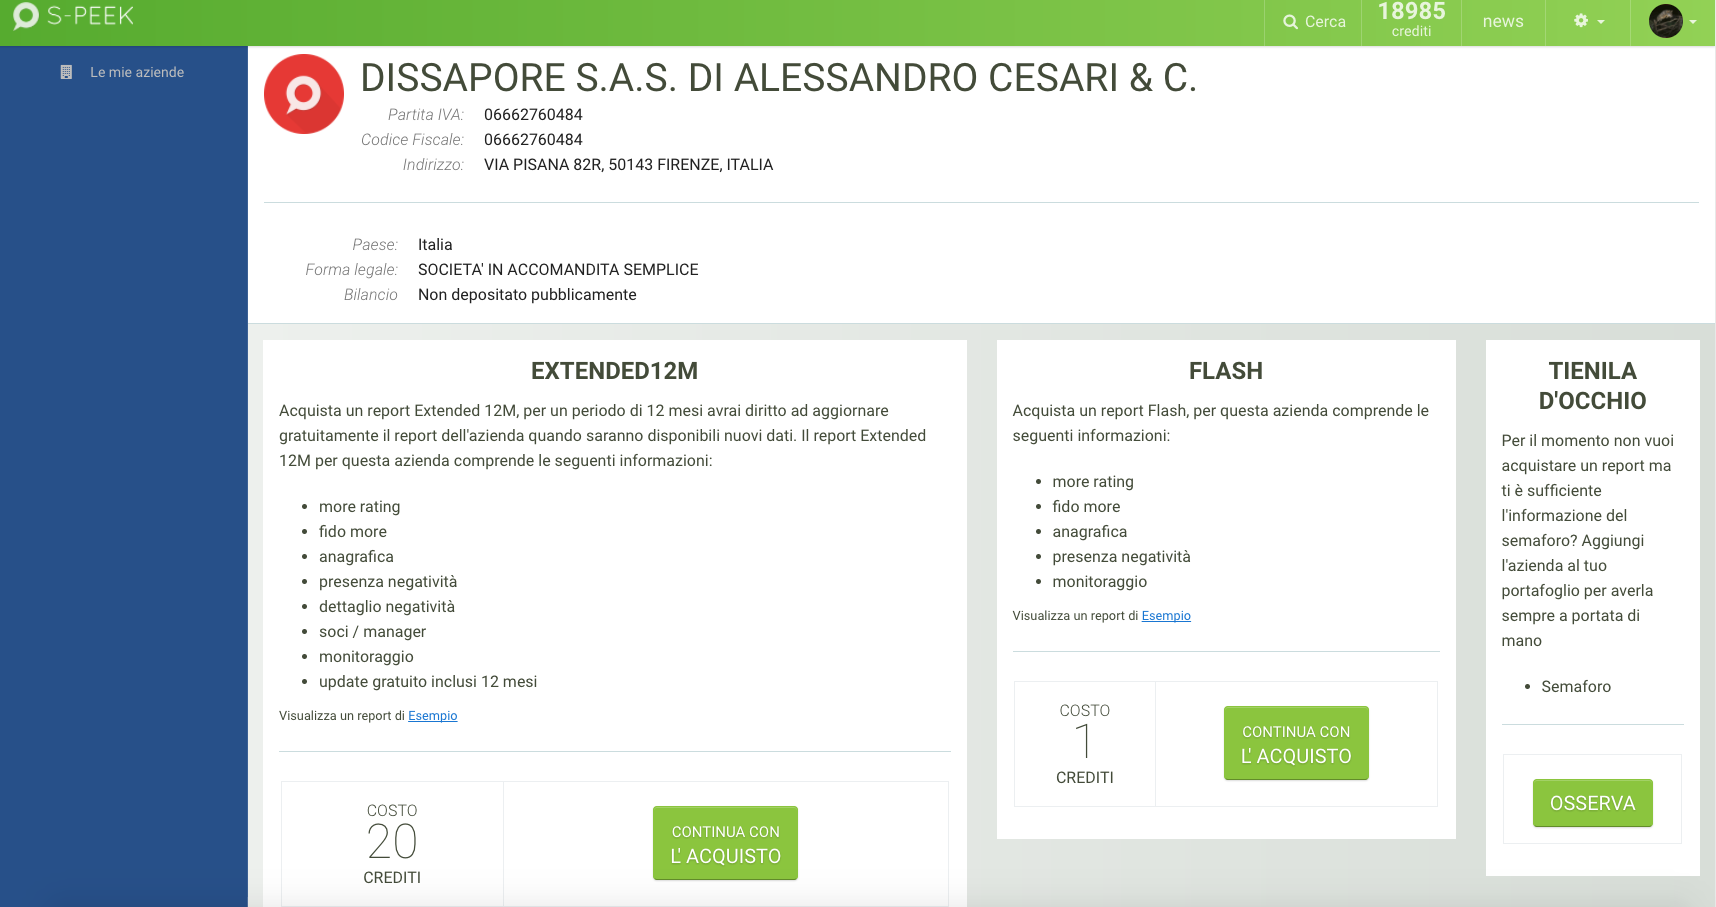Click the S-PEEK logo icon
The width and height of the screenshot is (1716, 907).
coord(25,16)
